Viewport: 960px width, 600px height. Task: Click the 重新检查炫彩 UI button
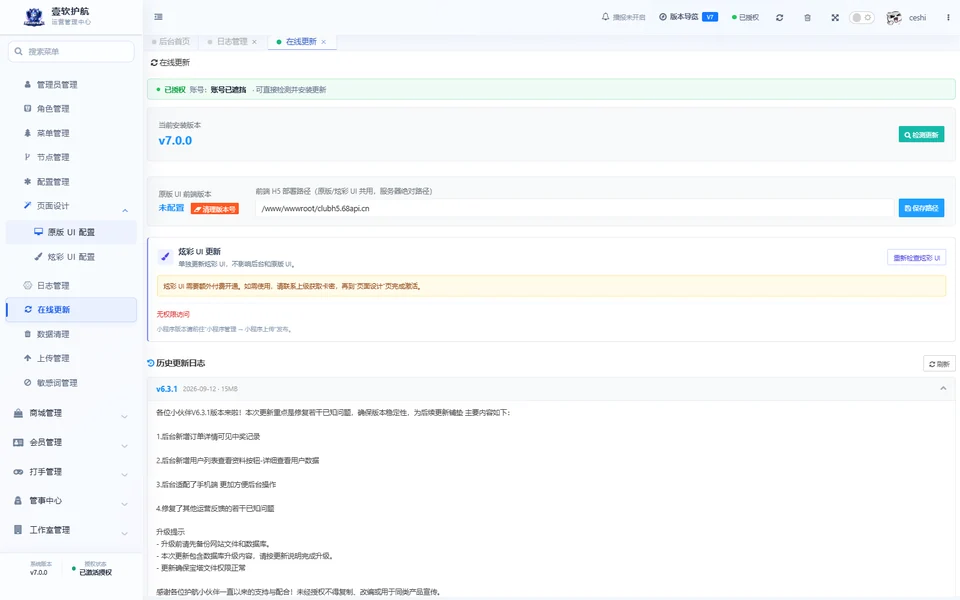click(x=916, y=258)
